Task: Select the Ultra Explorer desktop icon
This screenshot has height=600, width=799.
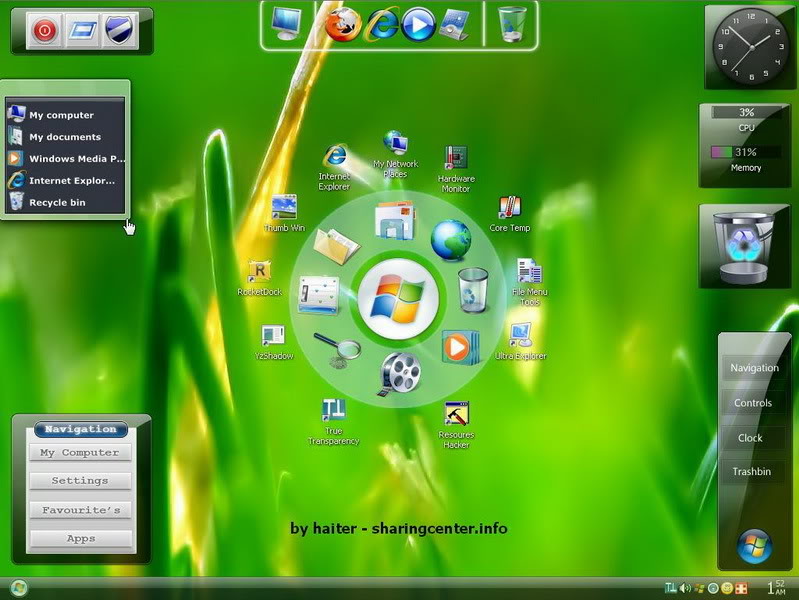Action: pyautogui.click(x=520, y=342)
